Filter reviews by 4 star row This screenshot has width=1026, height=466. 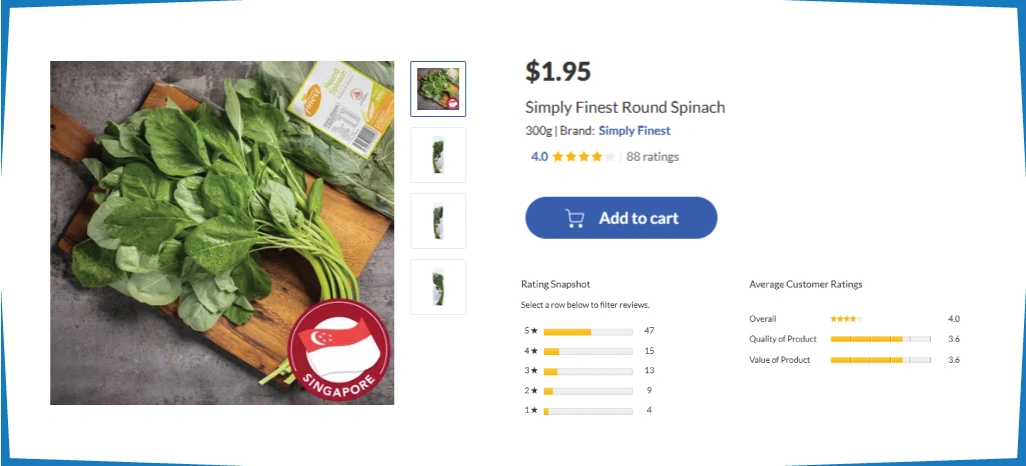pos(588,351)
